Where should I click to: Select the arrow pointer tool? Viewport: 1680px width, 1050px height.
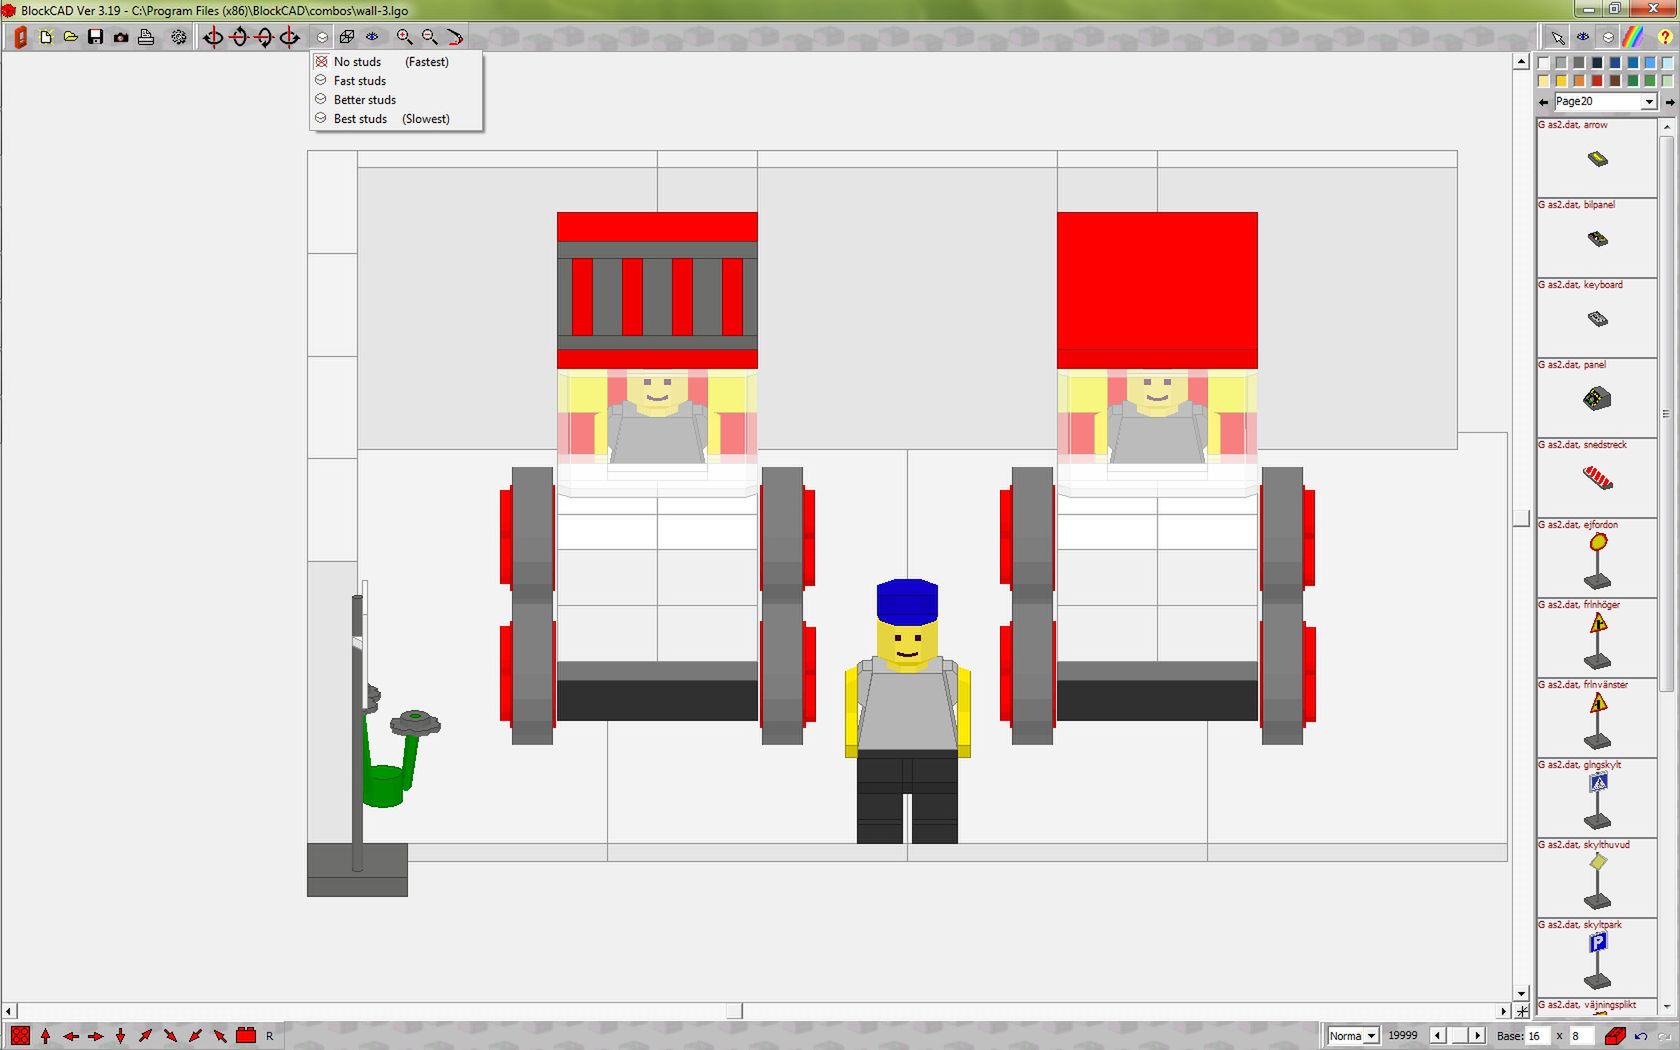pyautogui.click(x=1557, y=37)
